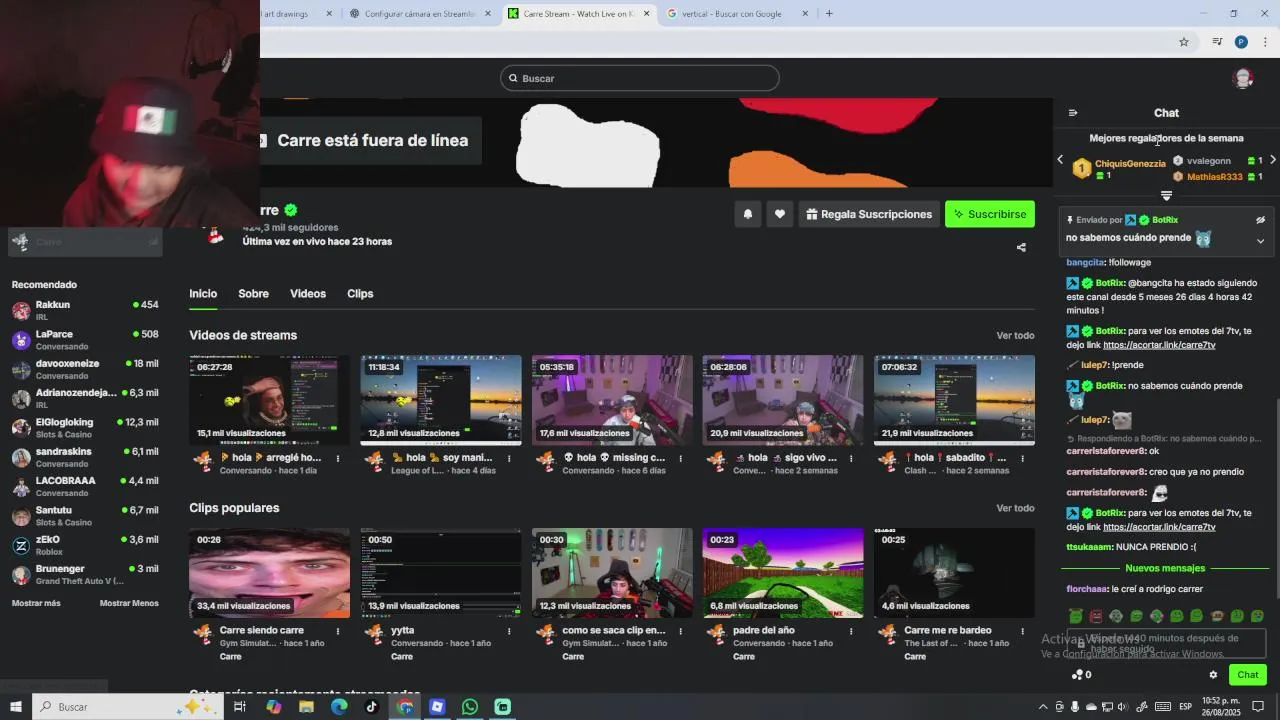Open TikTok from the Windows taskbar
Viewport: 1280px width, 720px height.
click(372, 707)
